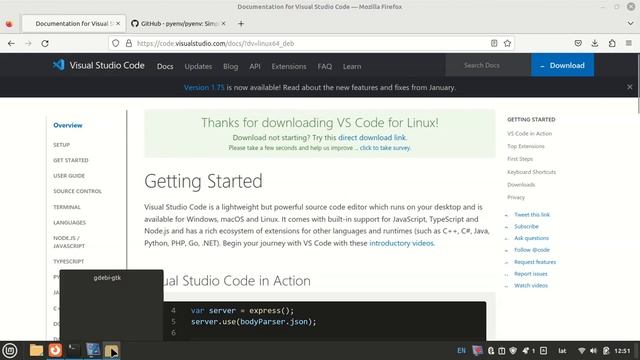Jump to Keyboard Shortcuts section
Viewport: 640px width, 360px height.
pos(531,172)
